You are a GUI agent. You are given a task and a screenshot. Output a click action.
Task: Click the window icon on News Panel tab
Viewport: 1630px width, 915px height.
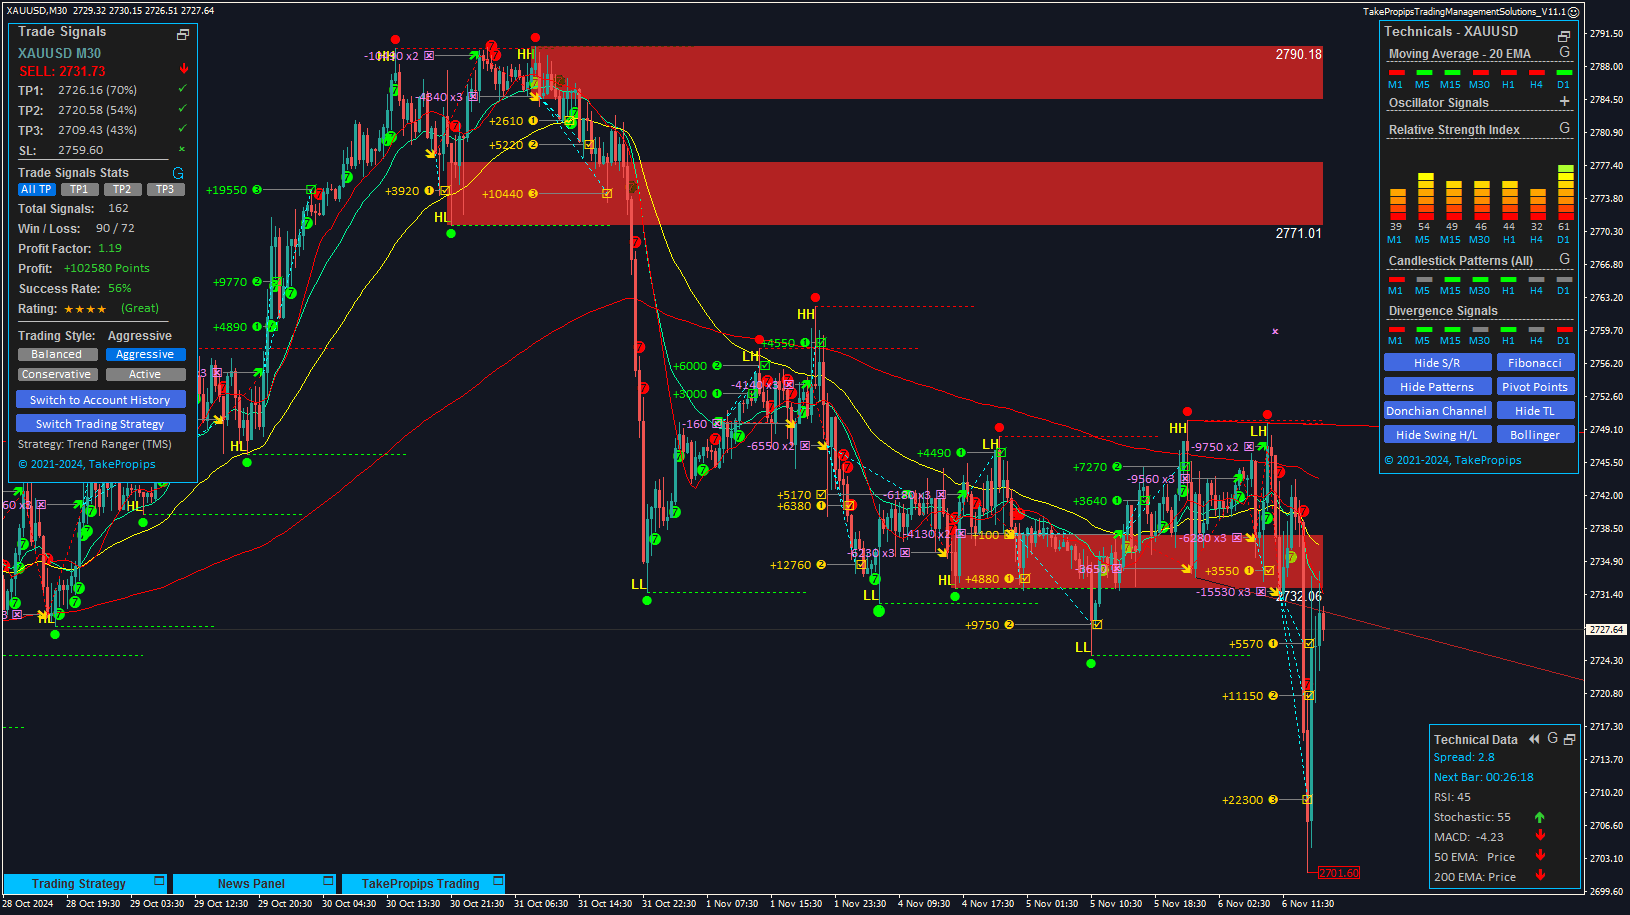[328, 881]
